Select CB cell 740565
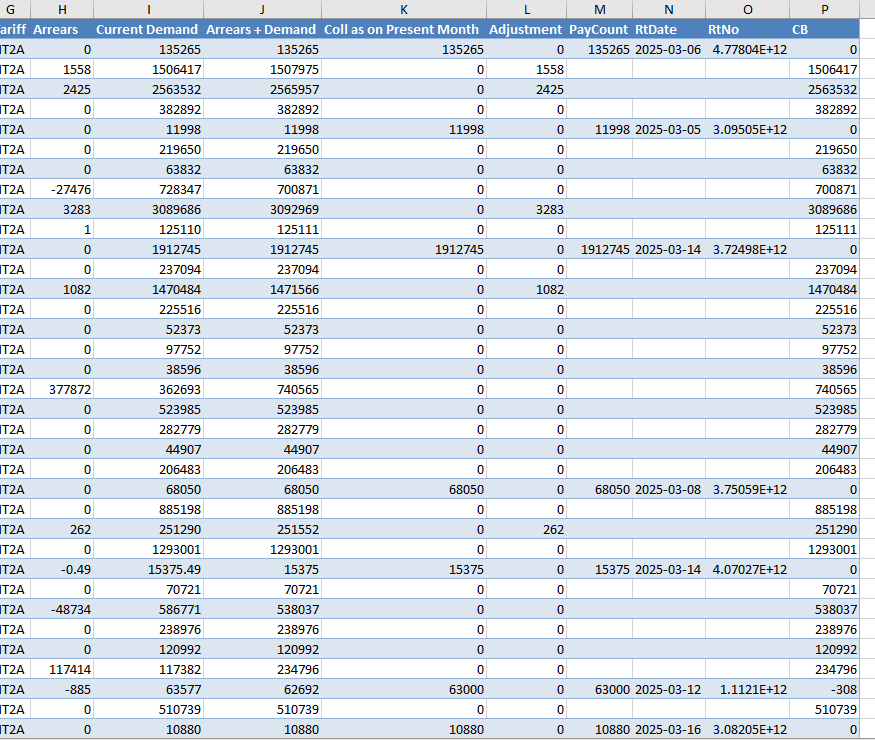 (x=824, y=390)
